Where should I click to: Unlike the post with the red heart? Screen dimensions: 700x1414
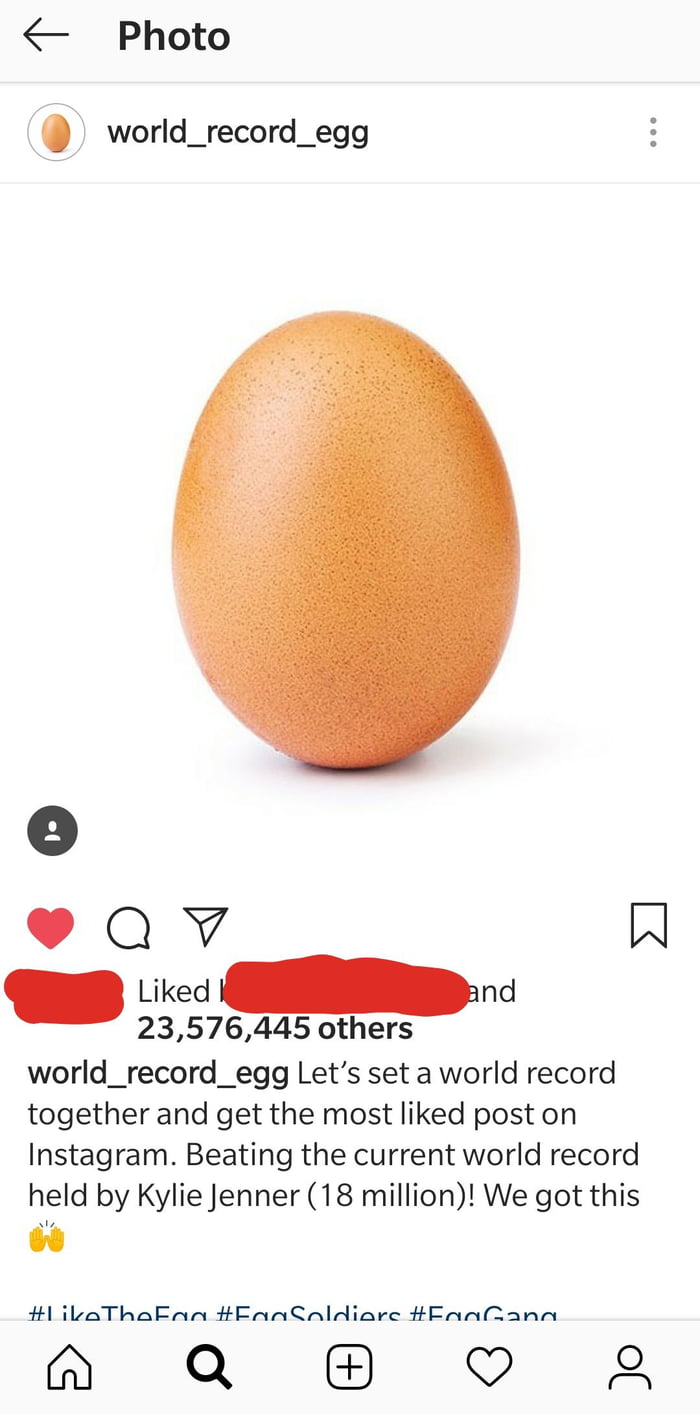click(50, 927)
